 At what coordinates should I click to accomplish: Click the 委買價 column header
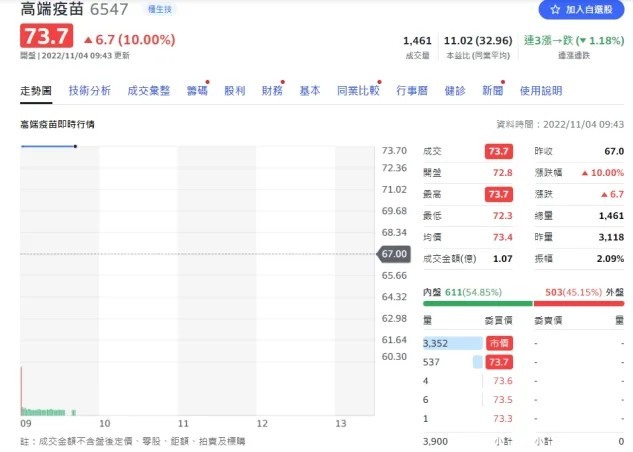499,320
